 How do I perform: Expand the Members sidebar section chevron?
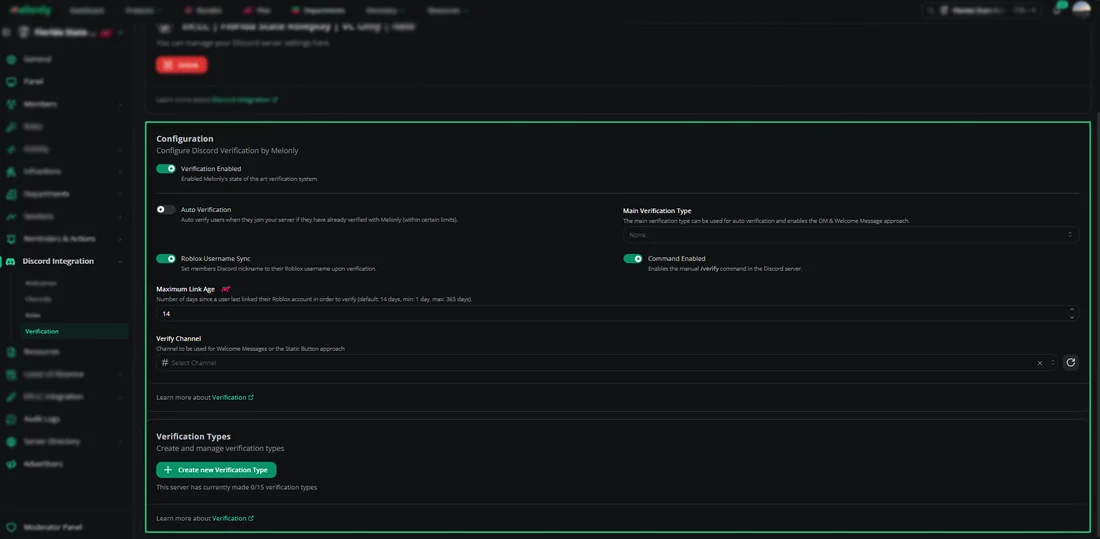point(120,104)
